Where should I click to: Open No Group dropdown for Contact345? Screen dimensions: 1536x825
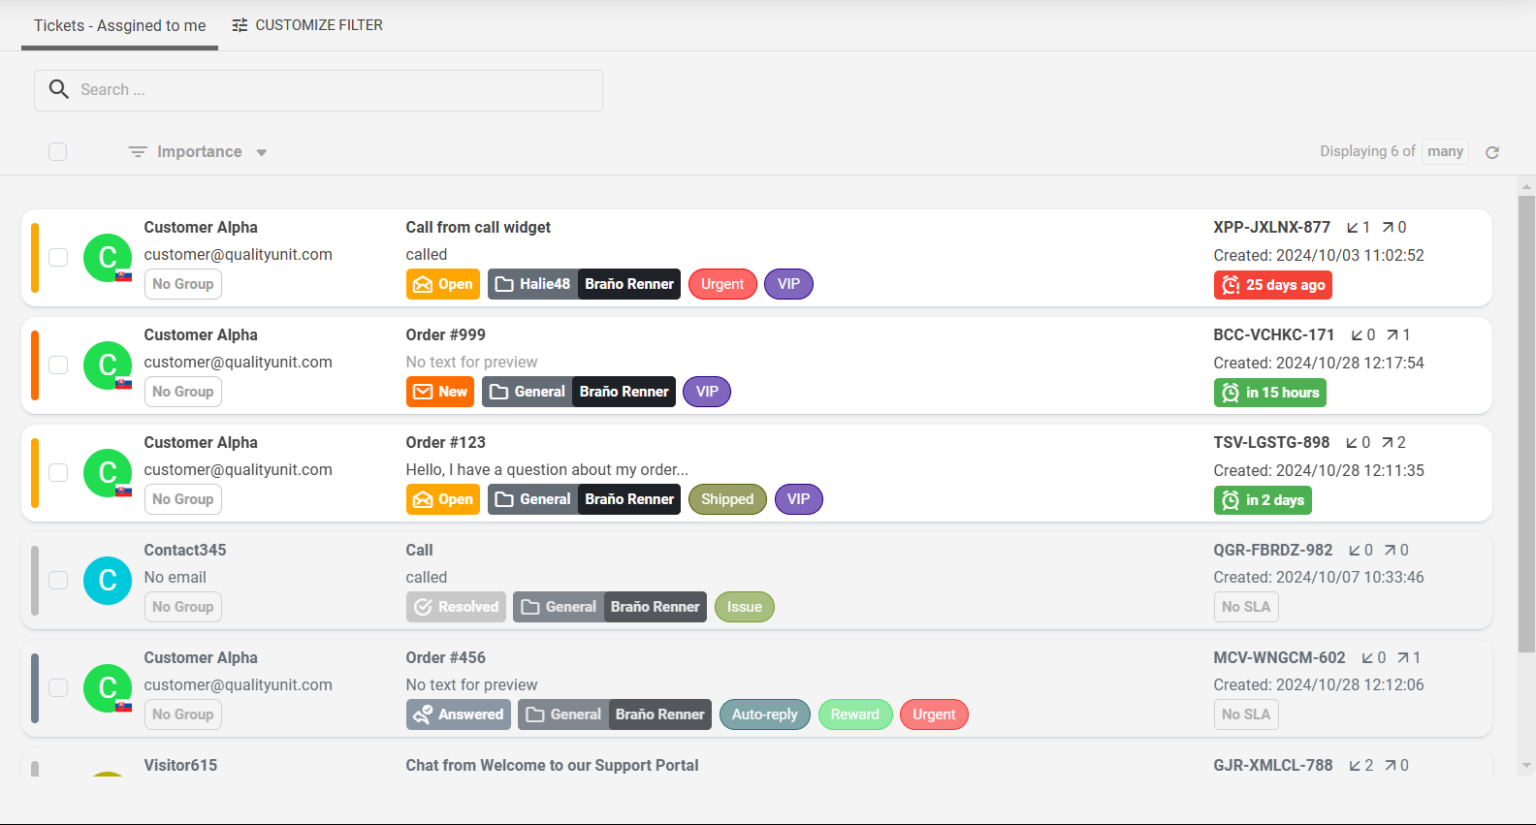[182, 607]
